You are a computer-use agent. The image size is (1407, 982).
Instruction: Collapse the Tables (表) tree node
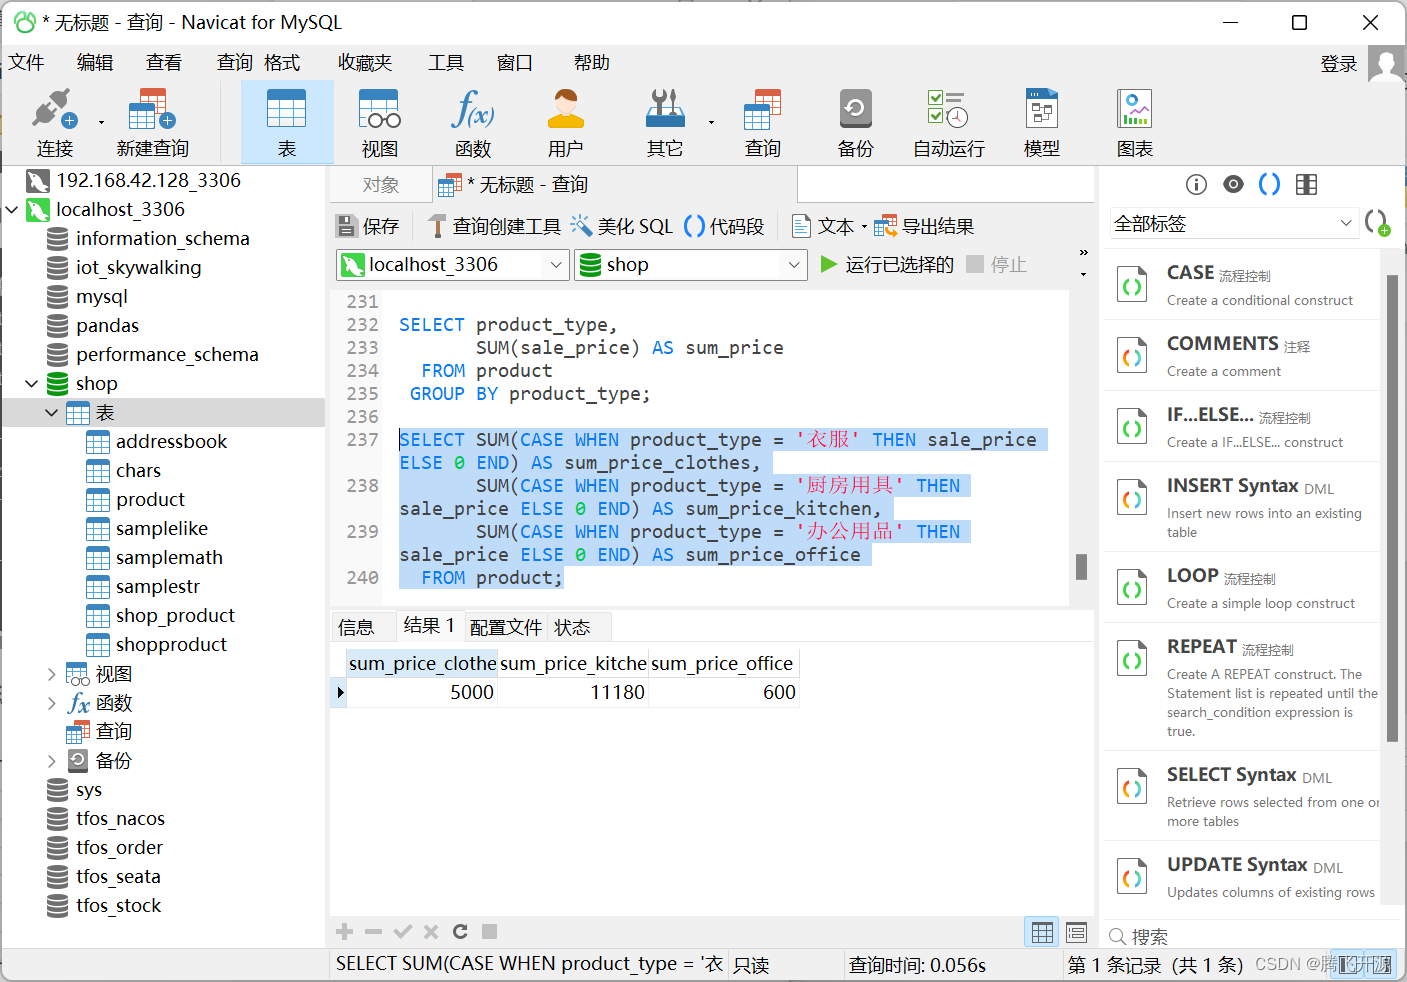(x=52, y=413)
